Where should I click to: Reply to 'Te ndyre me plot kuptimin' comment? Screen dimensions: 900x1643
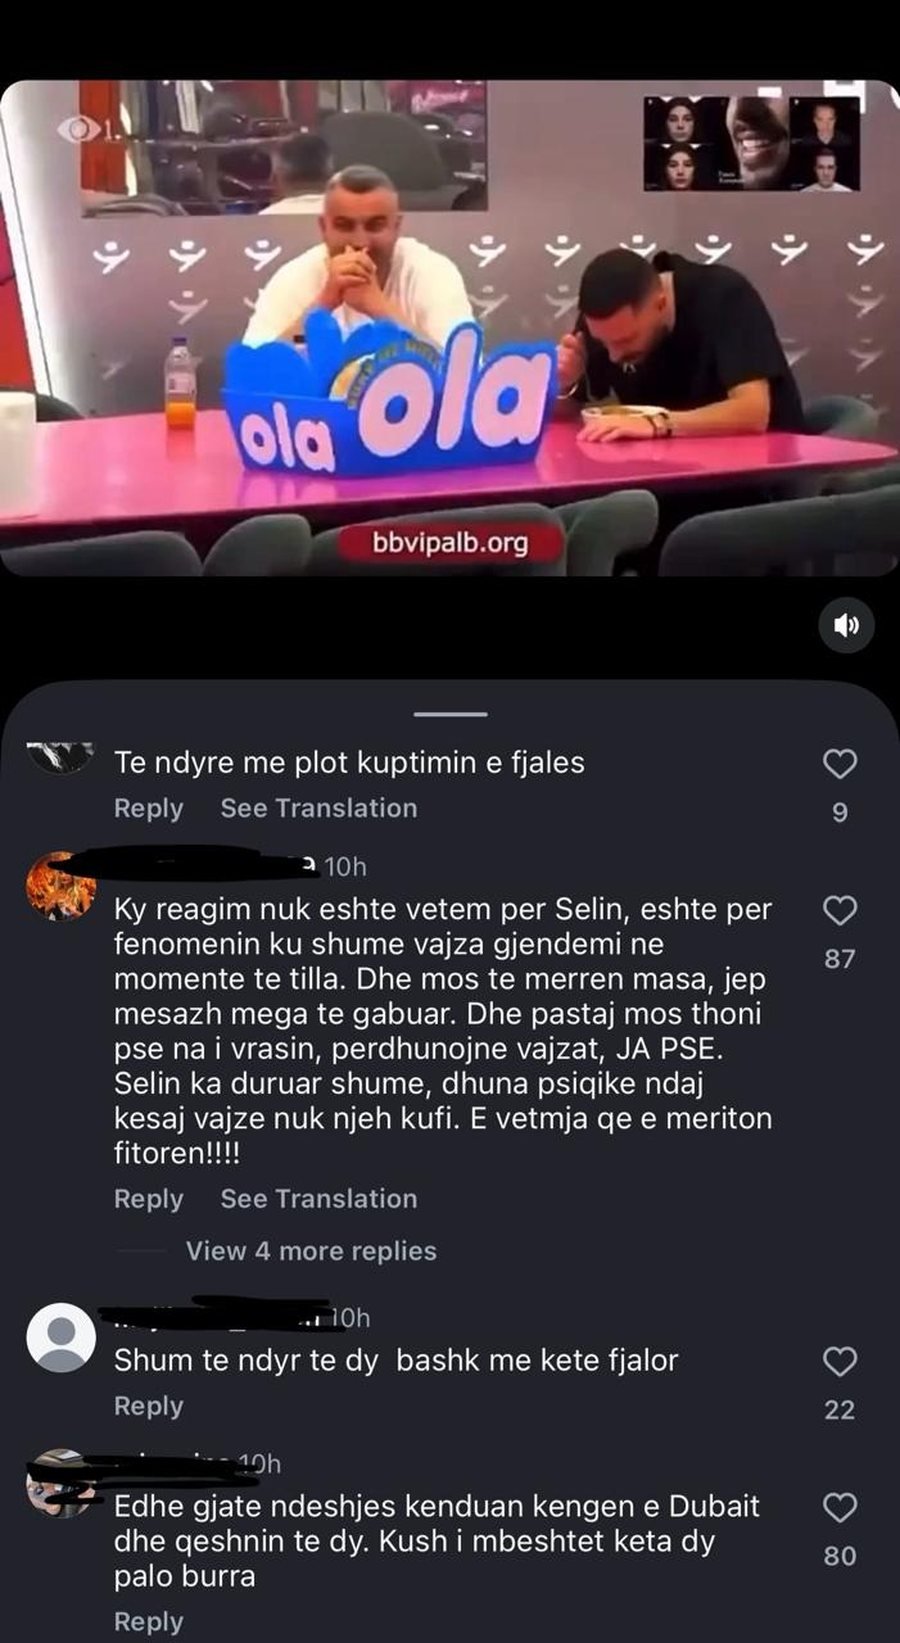click(x=149, y=808)
